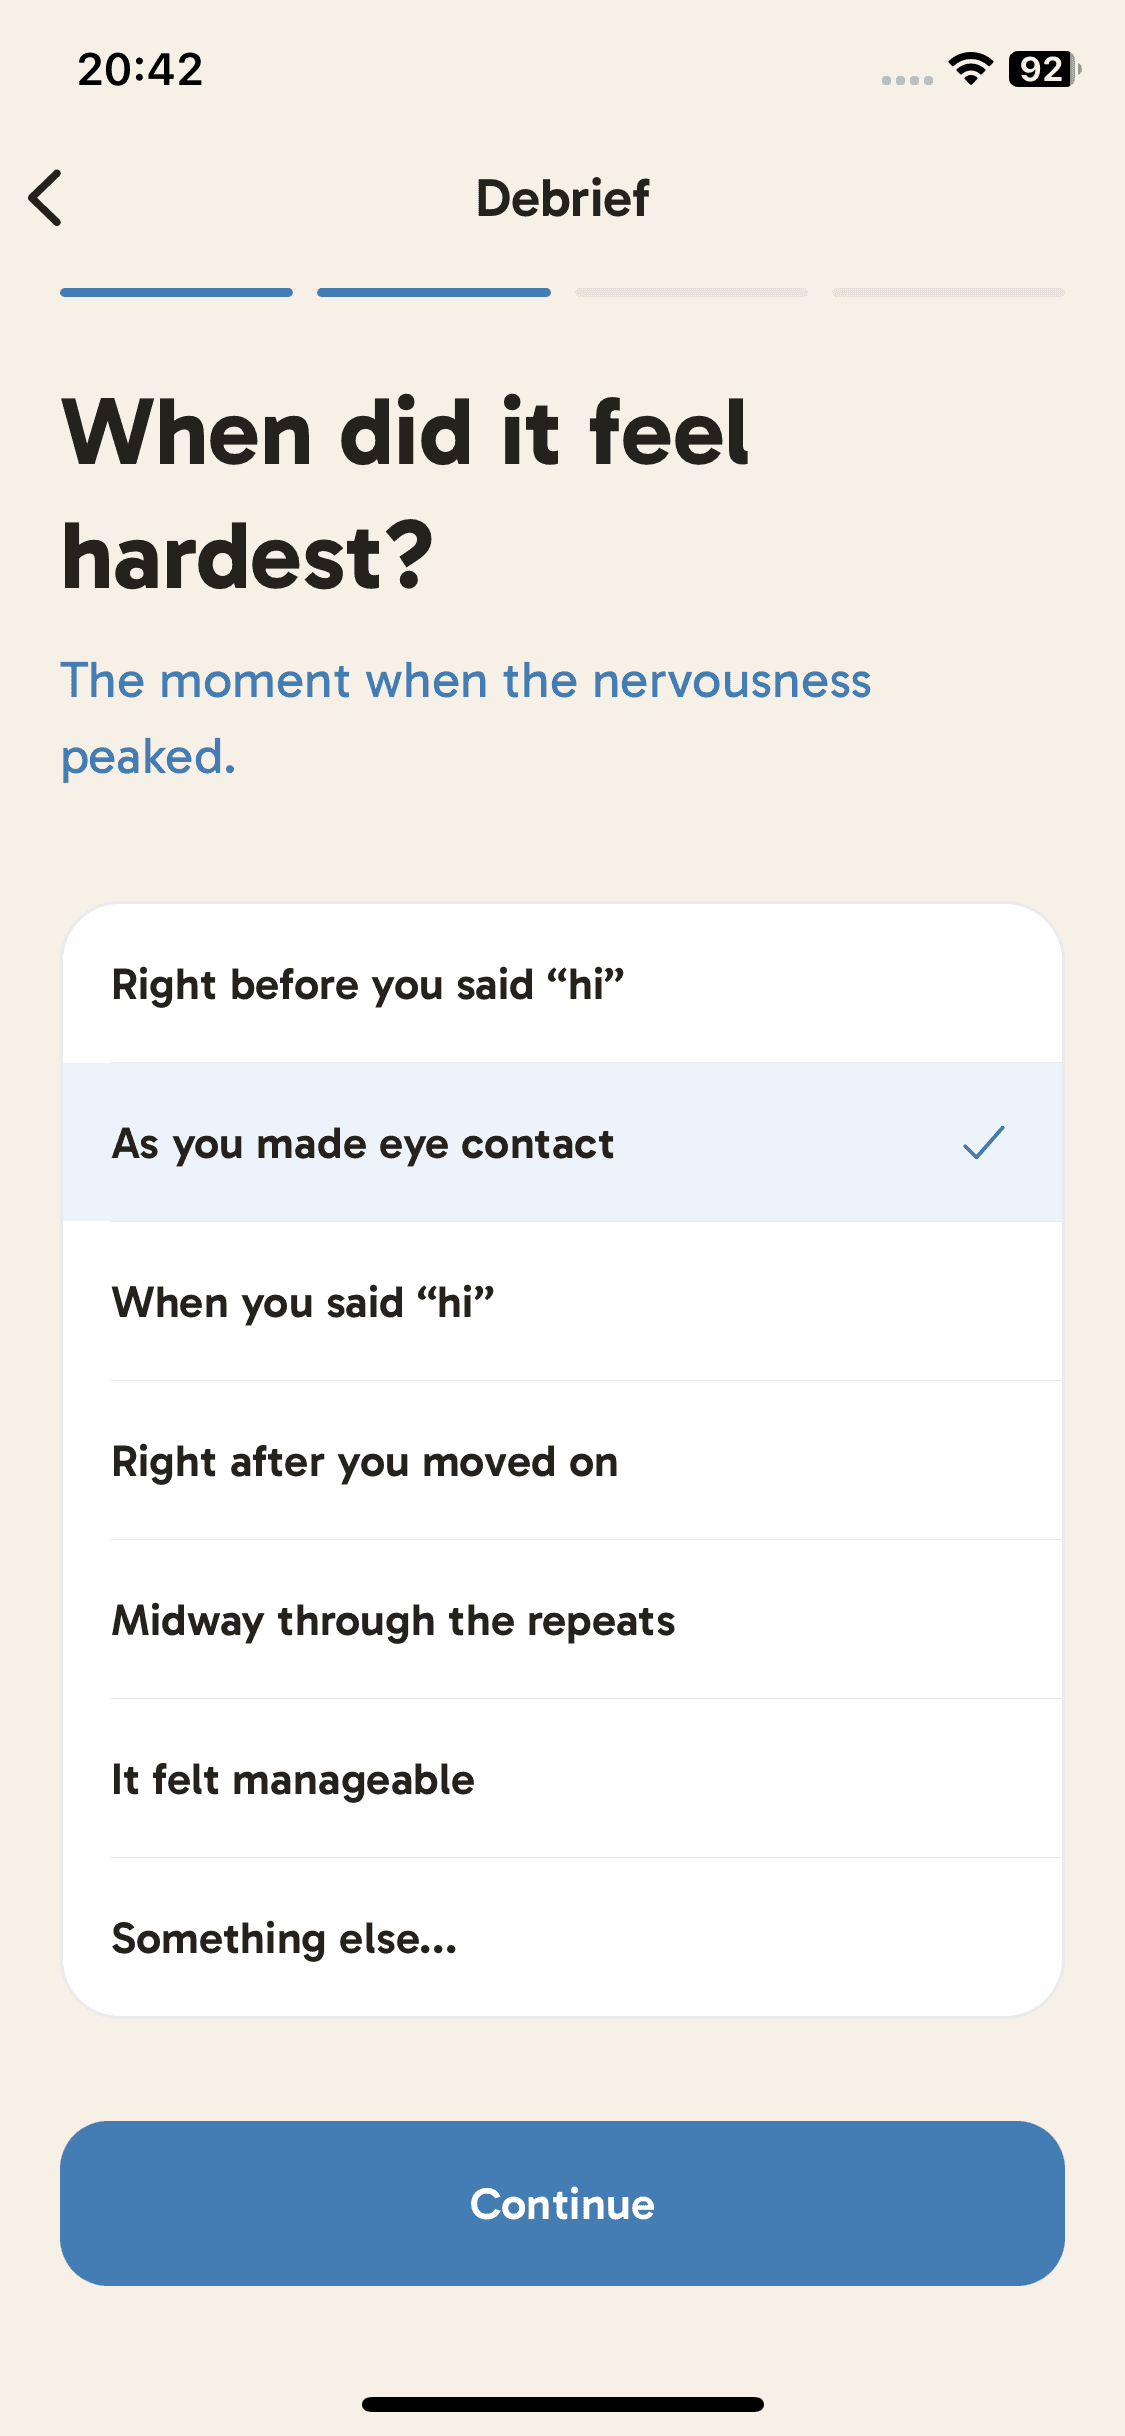Pick "Right after you moved on"
The width and height of the screenshot is (1125, 2436).
tap(562, 1461)
